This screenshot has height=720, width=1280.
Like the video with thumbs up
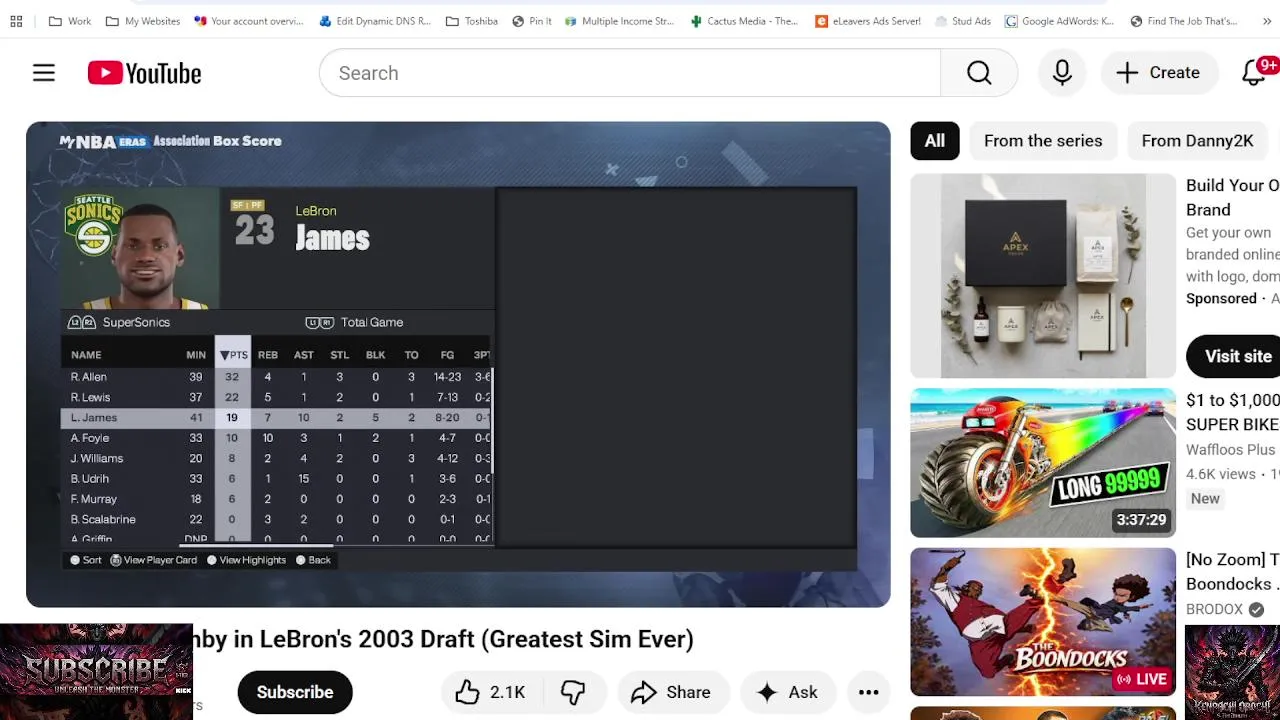[490, 692]
